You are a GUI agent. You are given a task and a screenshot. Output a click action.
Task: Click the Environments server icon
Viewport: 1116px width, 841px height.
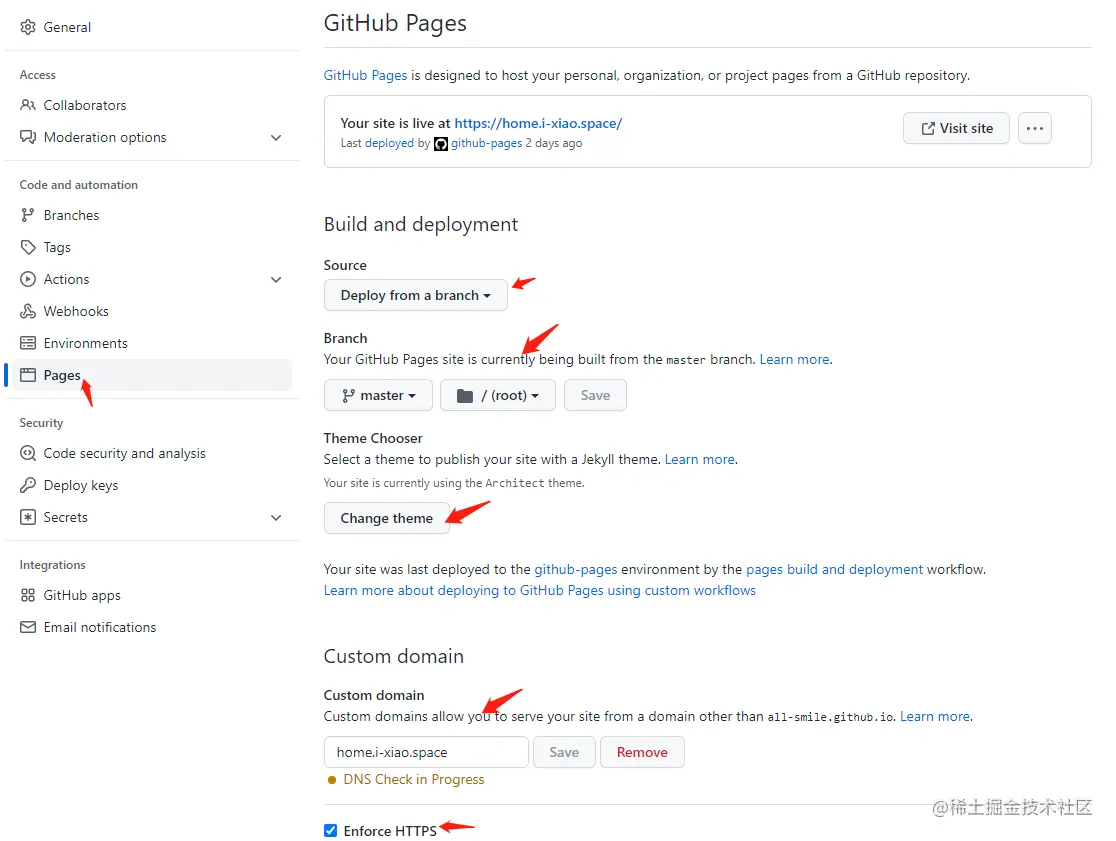pos(28,343)
